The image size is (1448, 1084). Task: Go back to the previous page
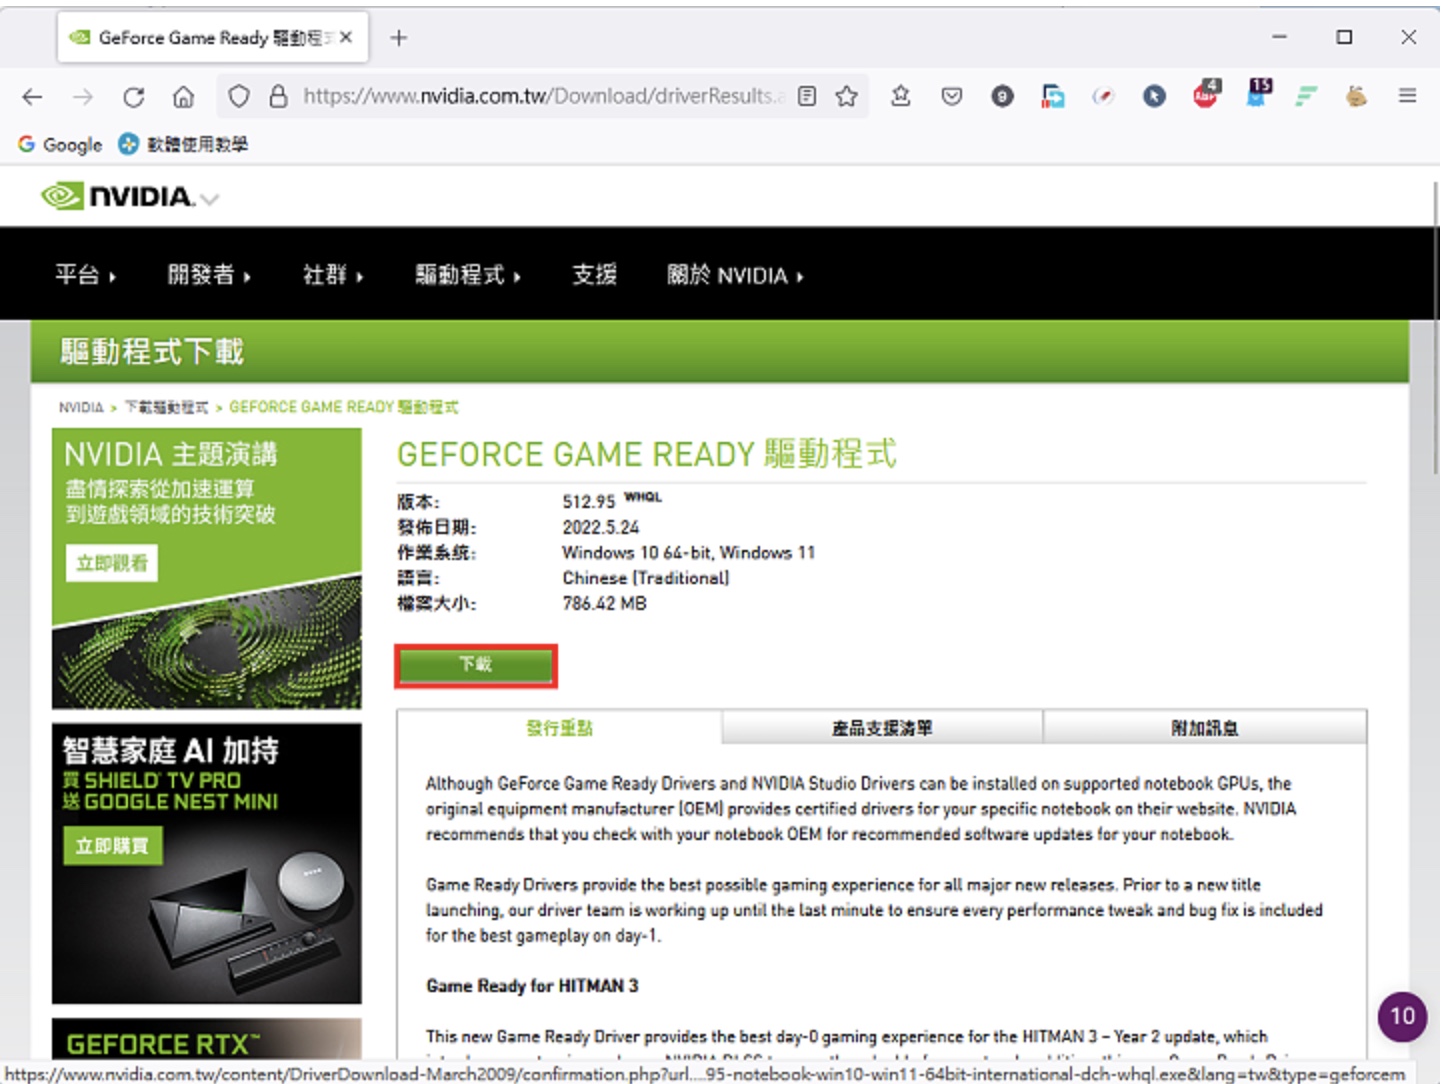point(32,96)
